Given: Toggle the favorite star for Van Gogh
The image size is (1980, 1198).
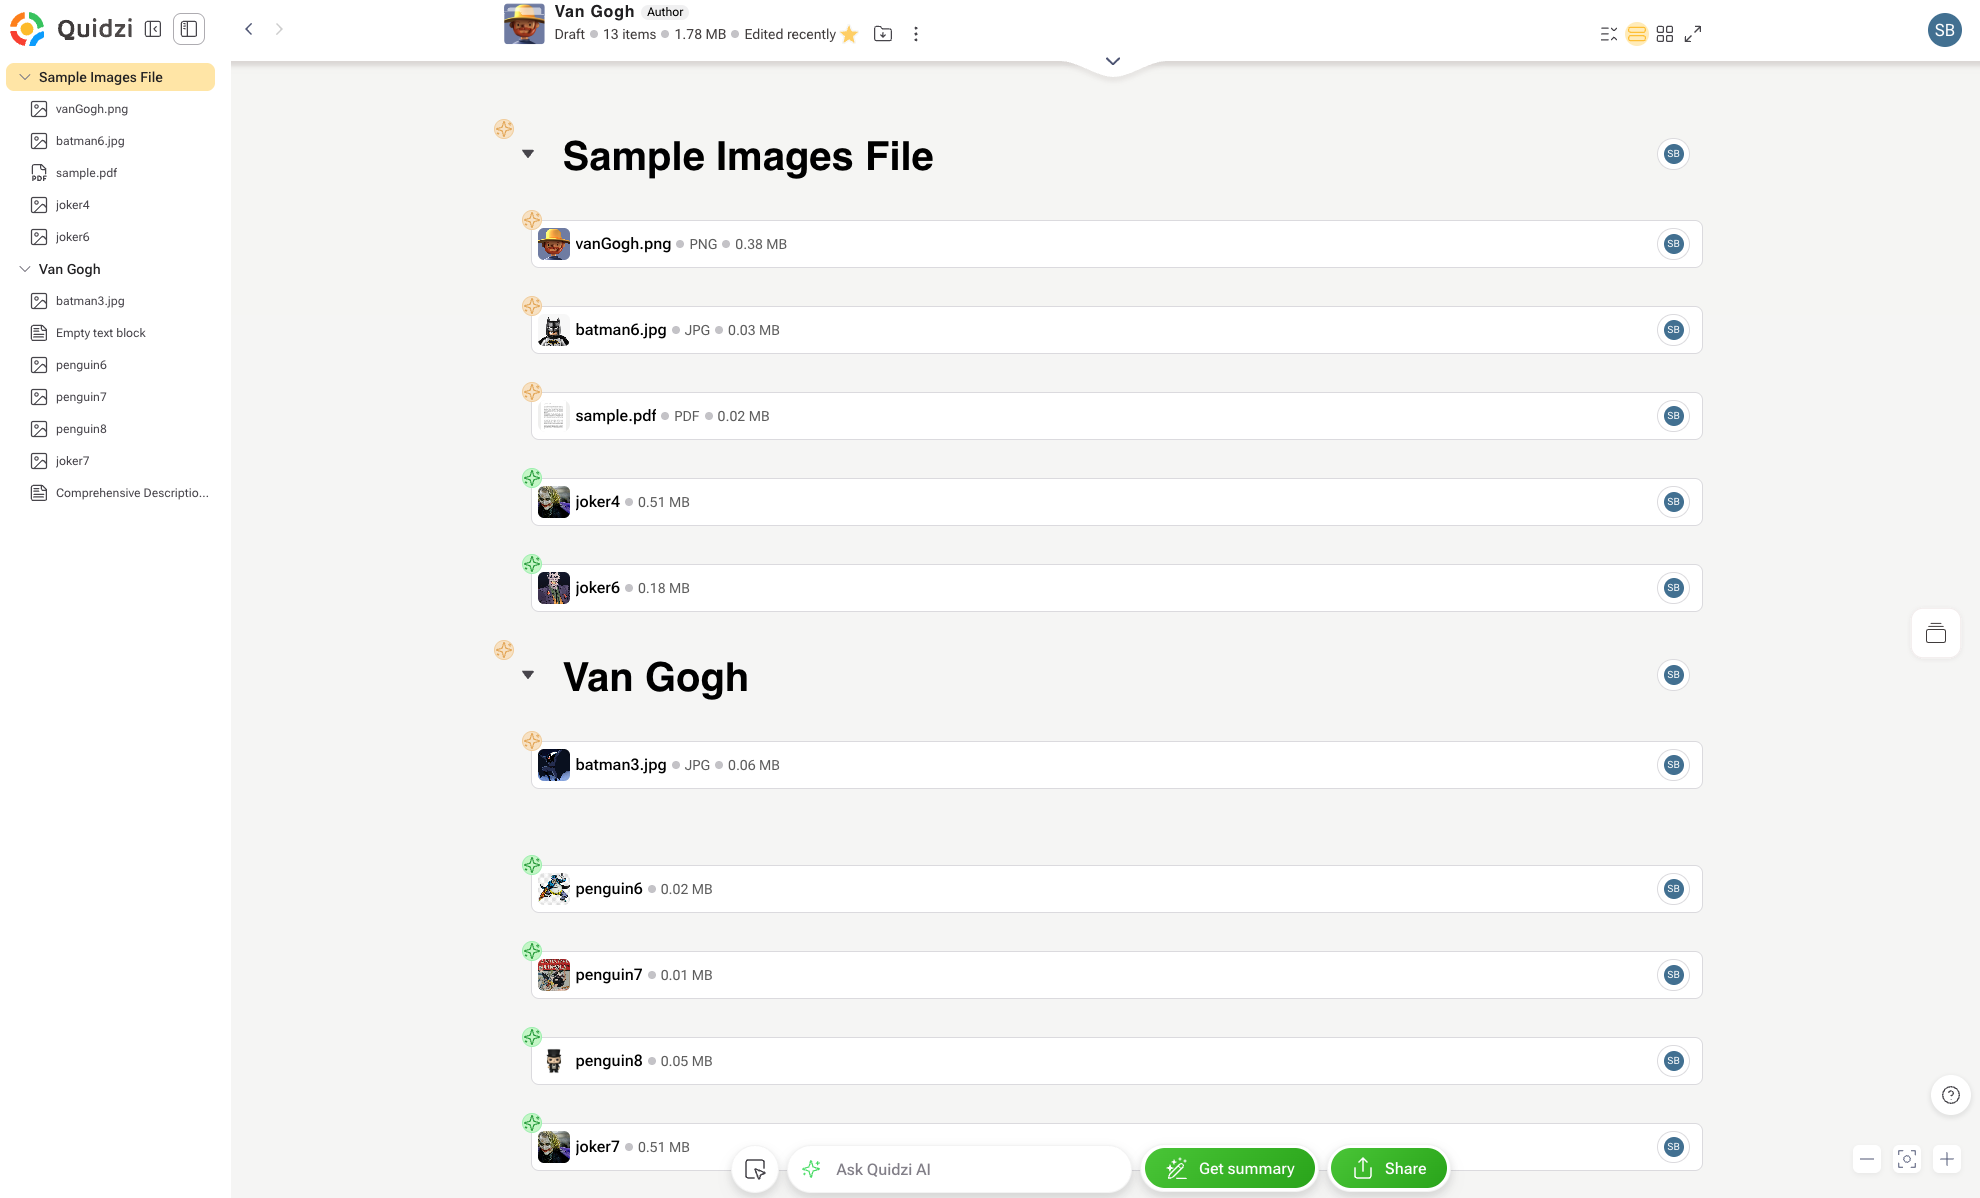Looking at the screenshot, I should click(x=850, y=34).
